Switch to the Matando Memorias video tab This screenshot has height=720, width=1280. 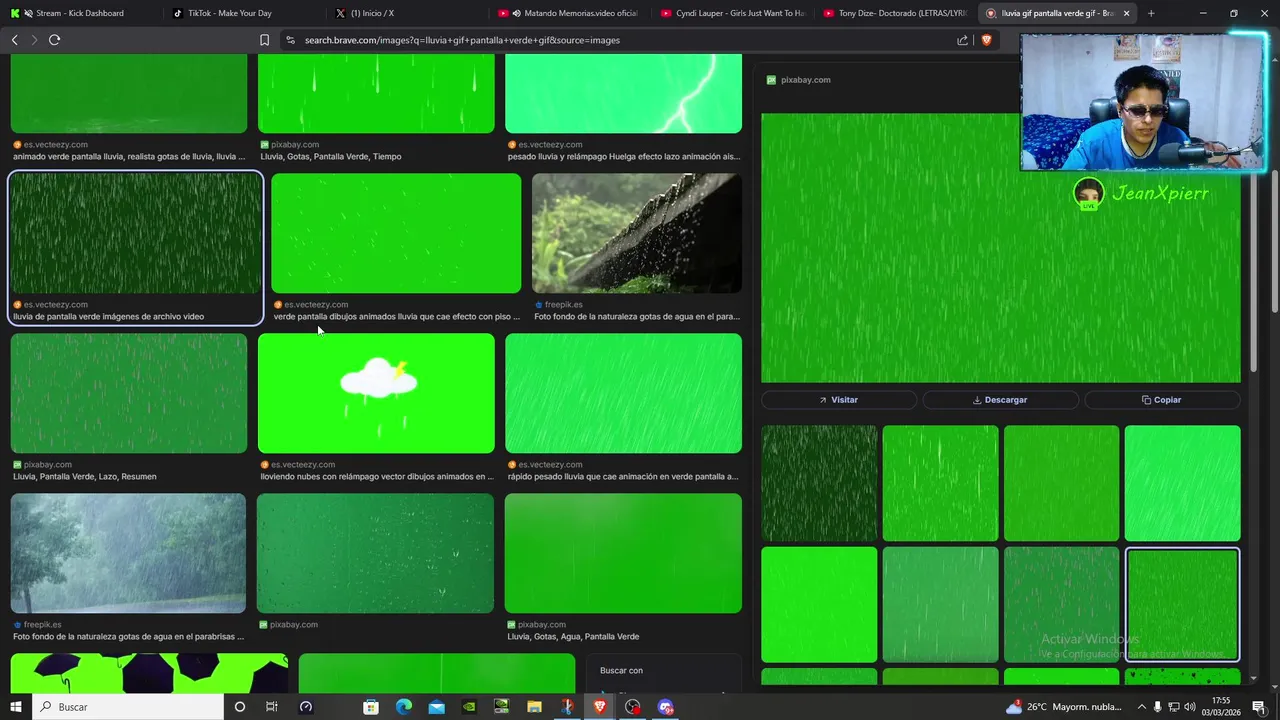(568, 13)
